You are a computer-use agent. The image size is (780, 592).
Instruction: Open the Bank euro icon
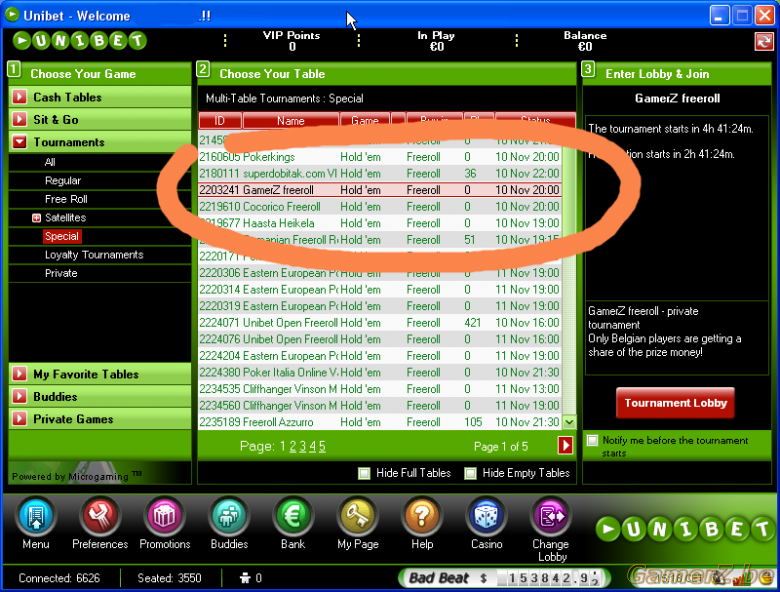293,517
